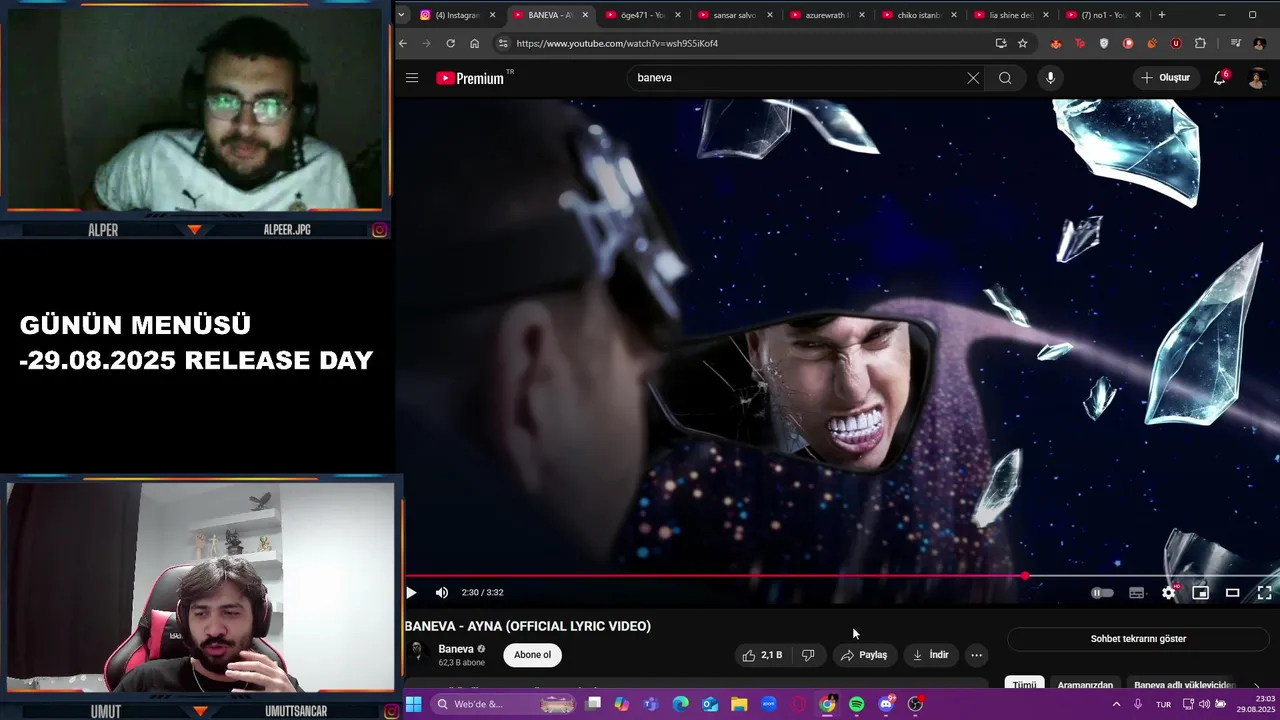Reload the current page
The width and height of the screenshot is (1280, 720).
coord(450,43)
